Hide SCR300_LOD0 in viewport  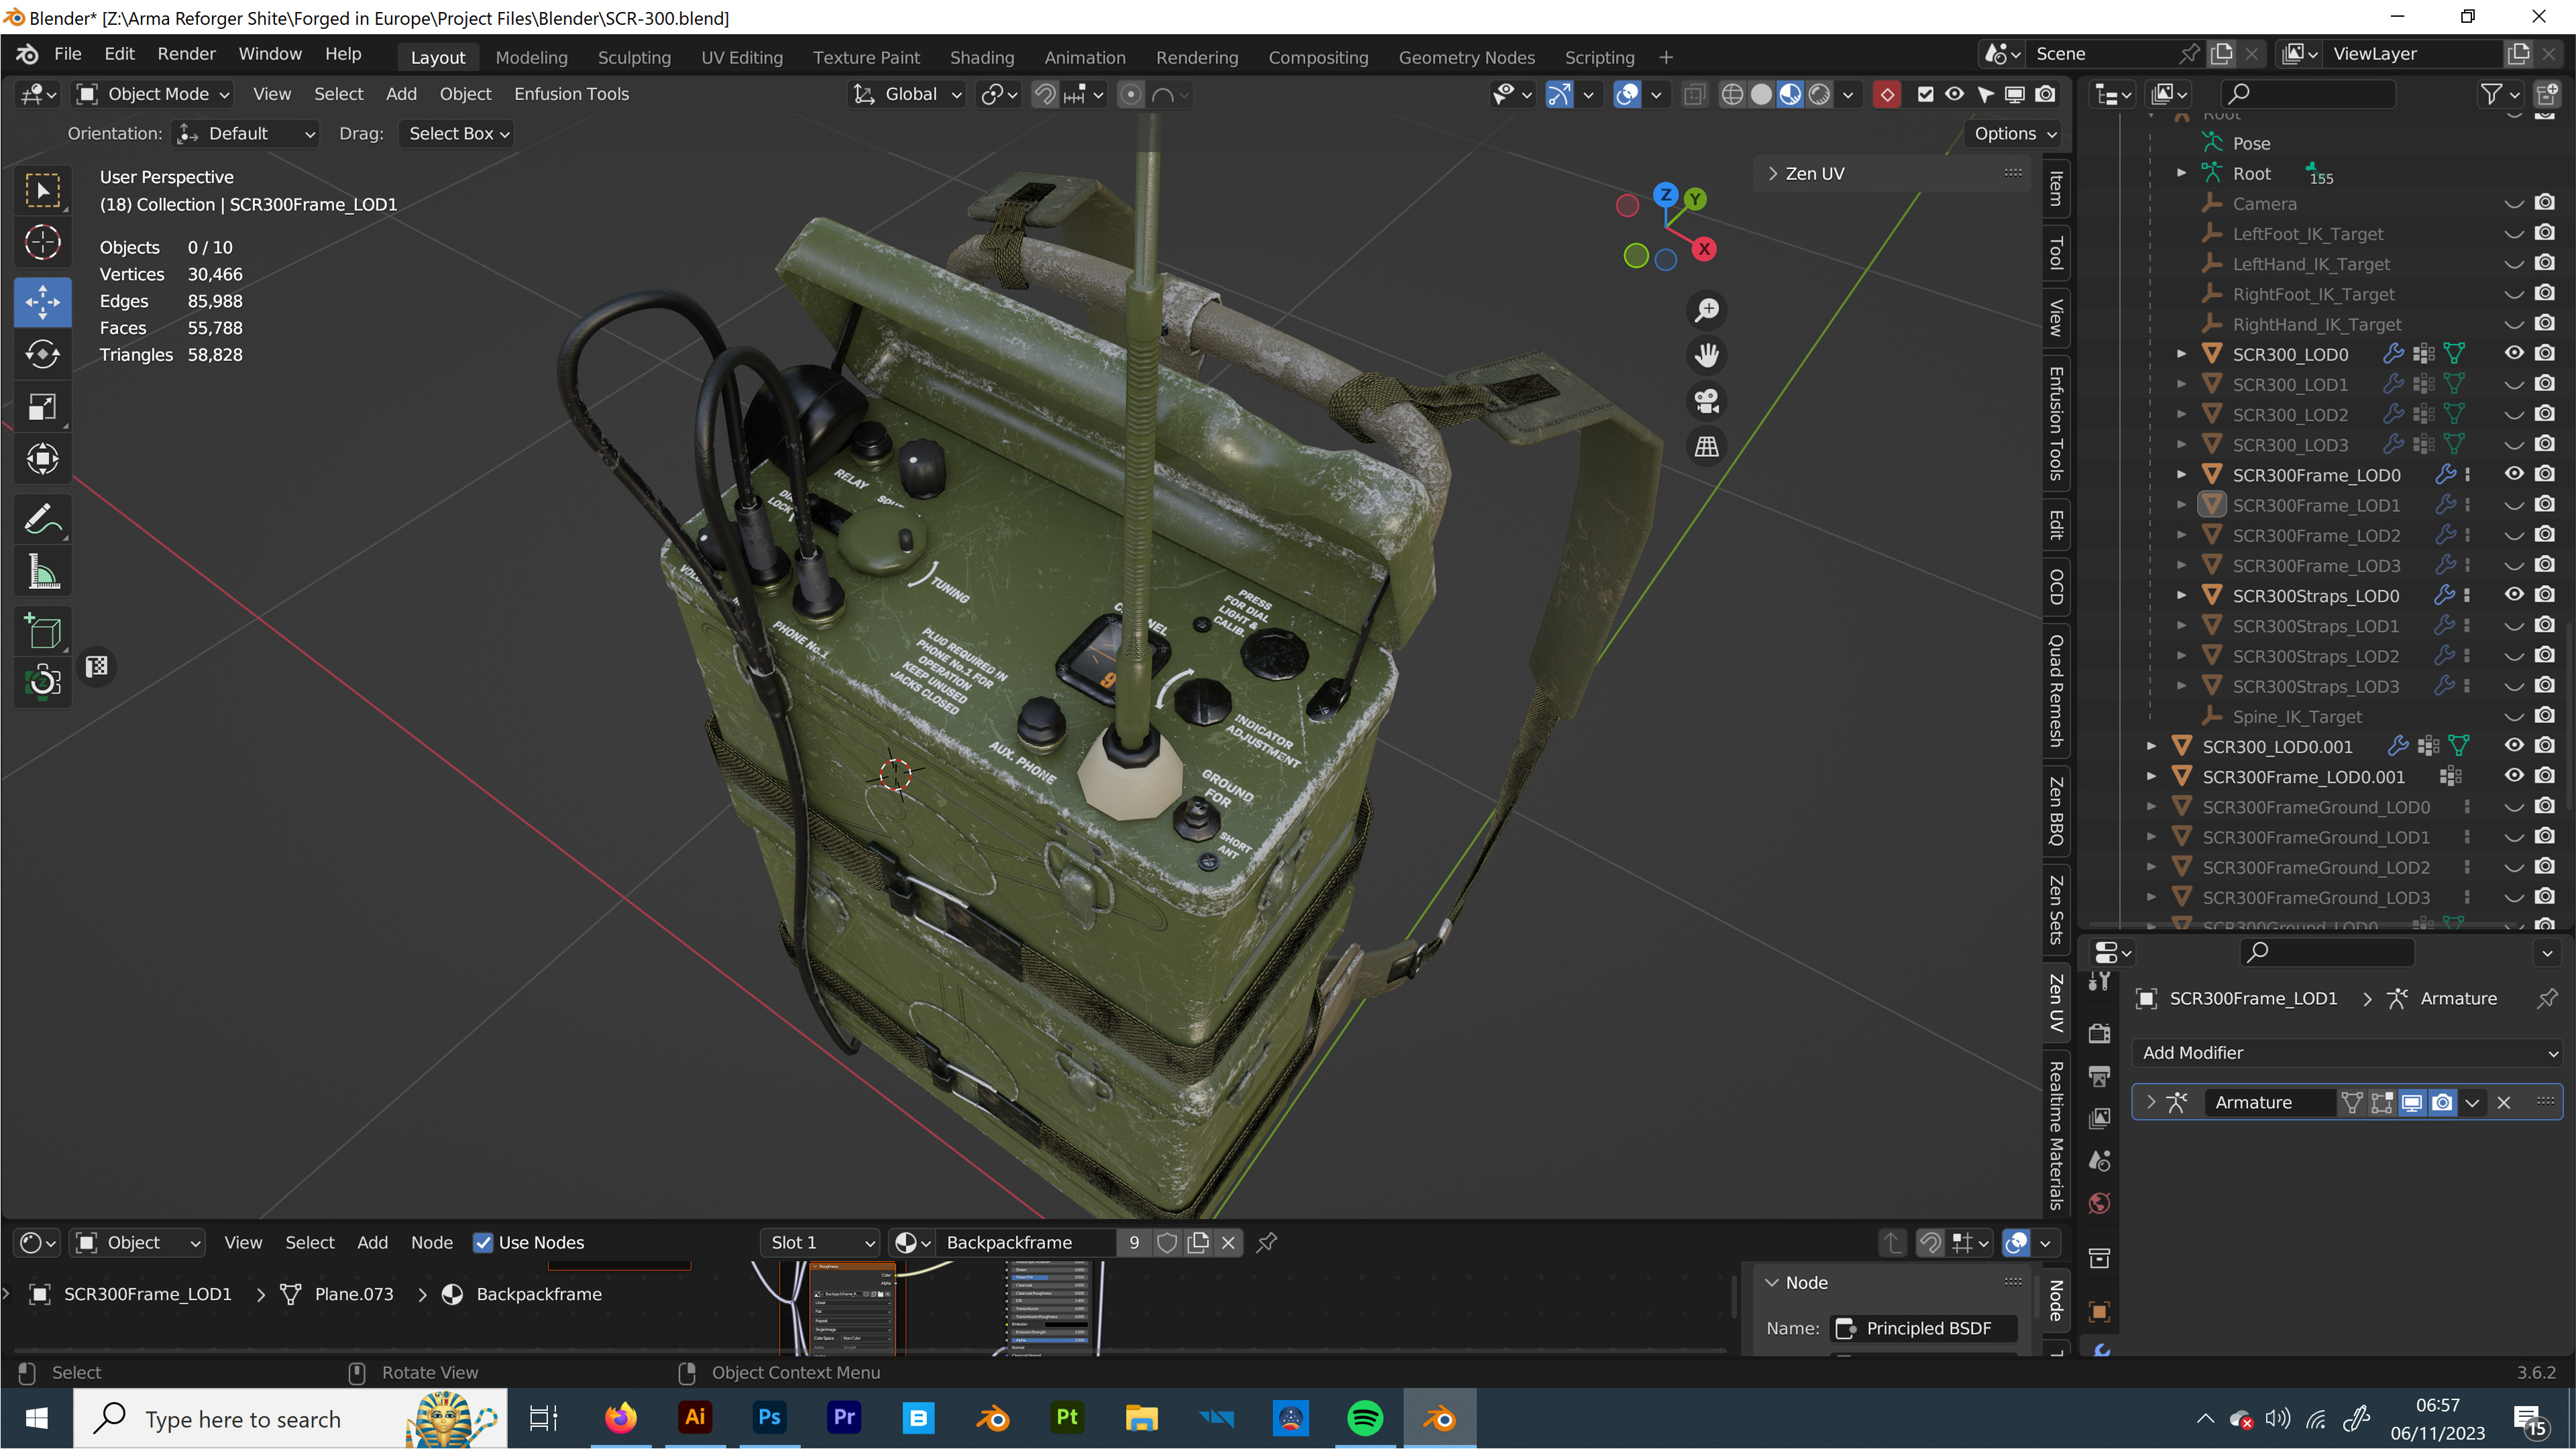pos(2513,353)
